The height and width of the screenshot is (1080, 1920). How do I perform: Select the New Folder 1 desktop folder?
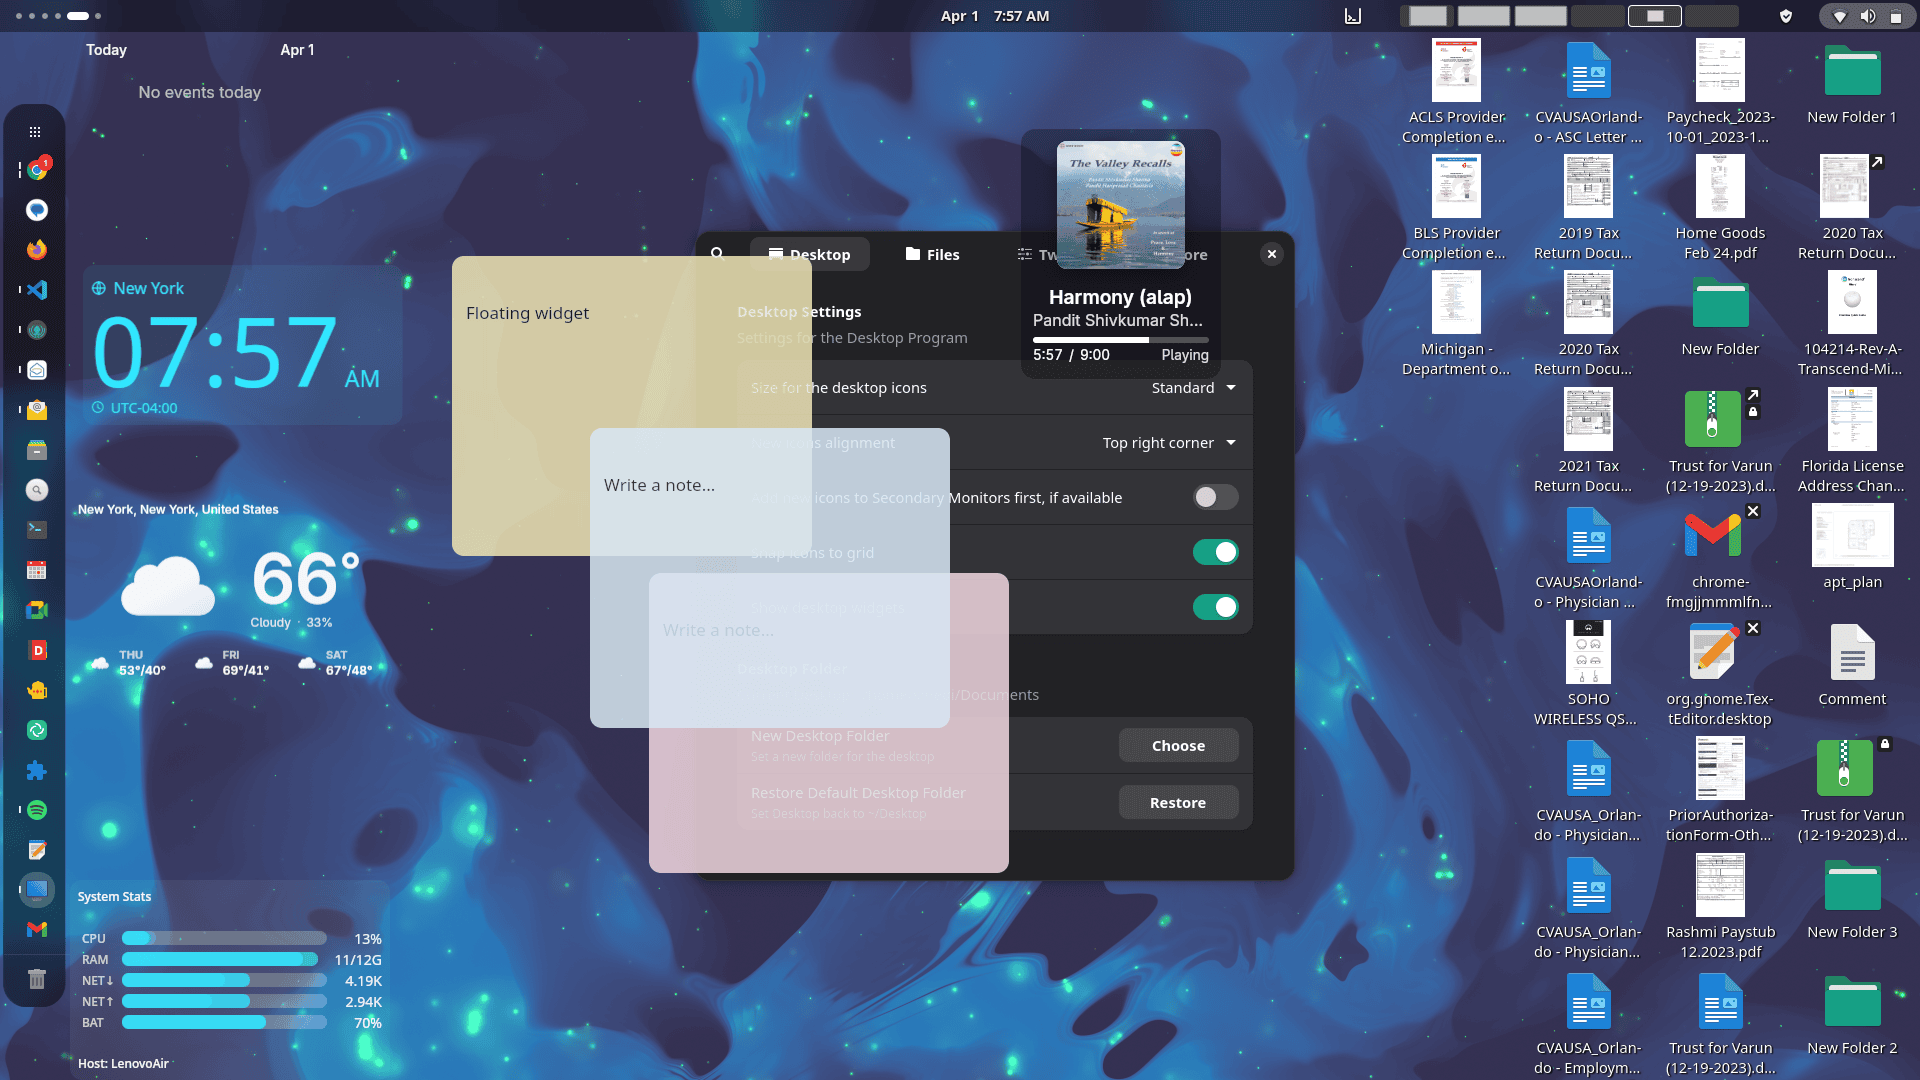coord(1852,83)
